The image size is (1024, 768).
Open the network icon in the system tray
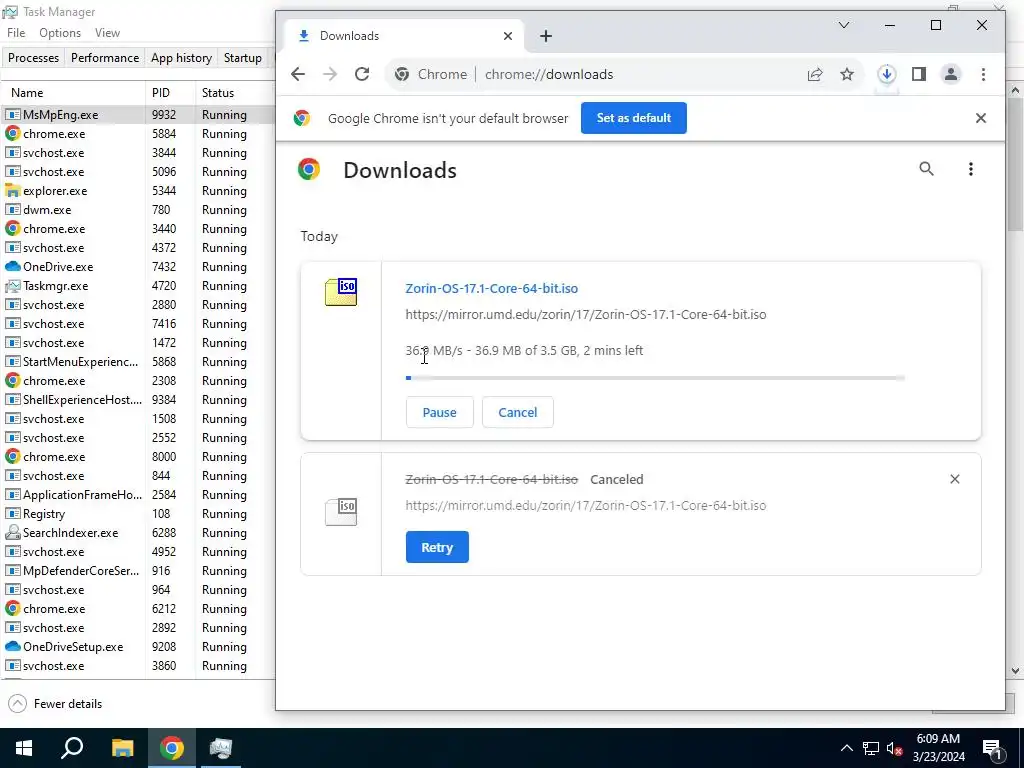[x=871, y=748]
